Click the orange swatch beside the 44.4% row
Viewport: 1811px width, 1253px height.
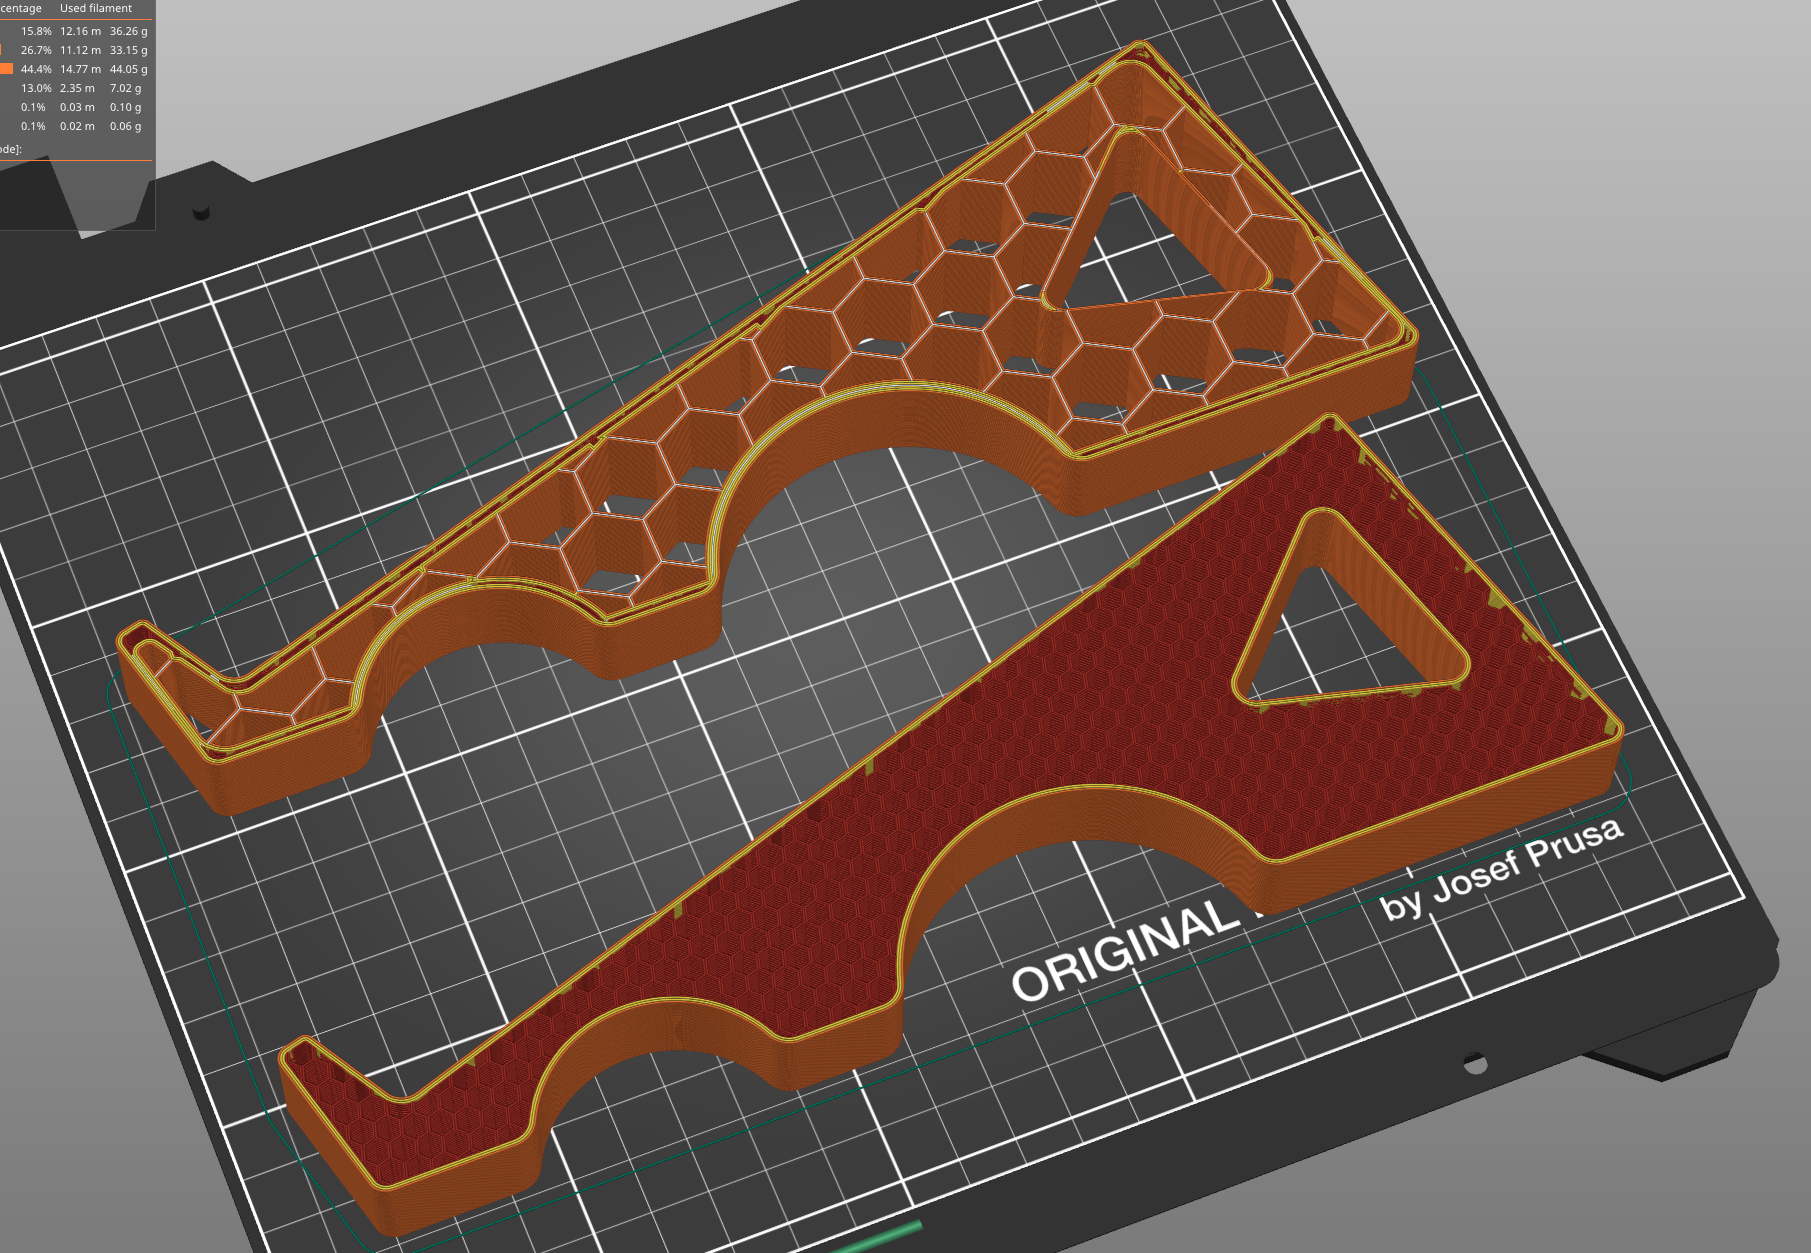pos(7,69)
